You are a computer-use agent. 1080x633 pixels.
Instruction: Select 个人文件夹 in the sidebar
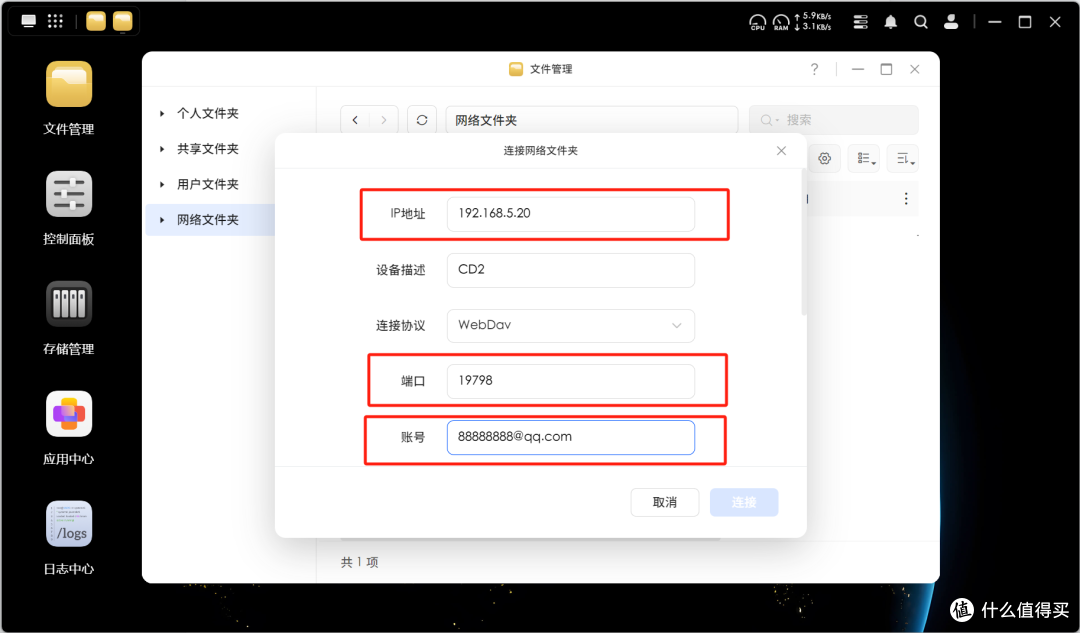(x=208, y=114)
